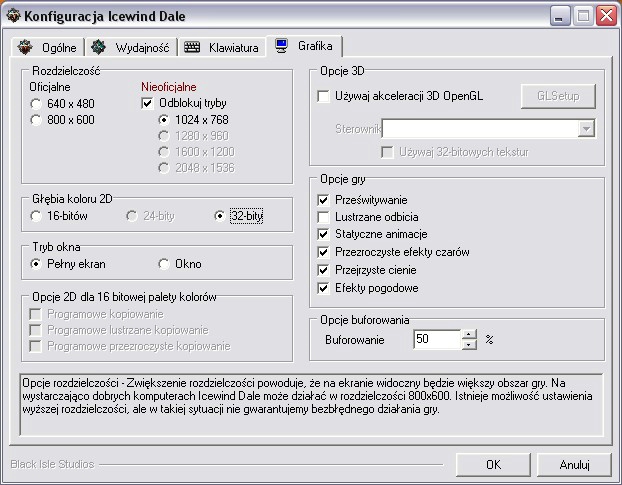Click the Oficjalne heading text
The image size is (622, 485).
(x=50, y=87)
